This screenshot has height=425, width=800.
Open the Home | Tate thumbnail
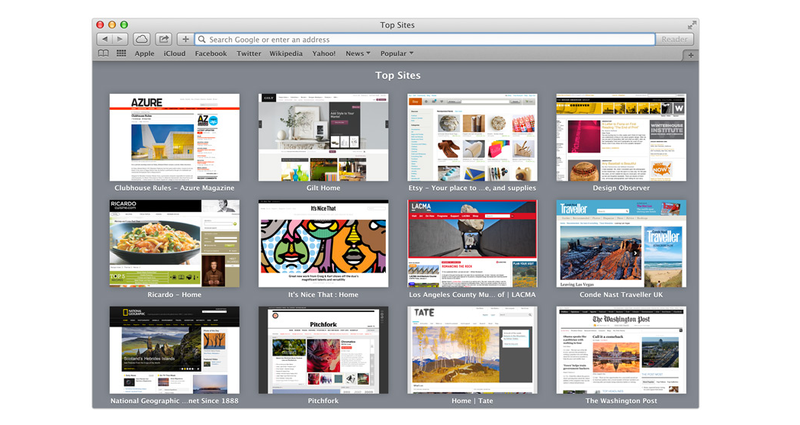pos(472,350)
